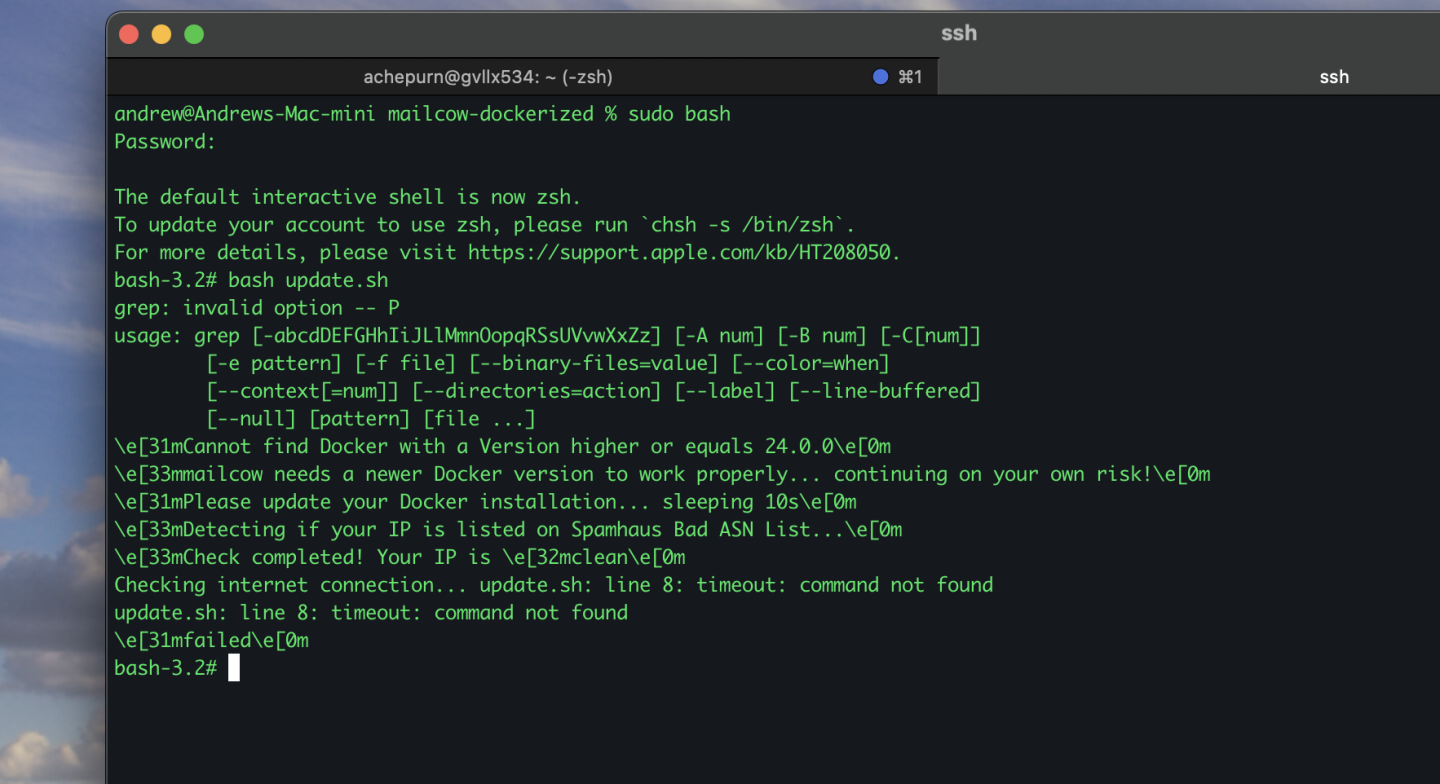The image size is (1440, 784).
Task: Click the desktop wallpaper left of window
Action: (50, 400)
